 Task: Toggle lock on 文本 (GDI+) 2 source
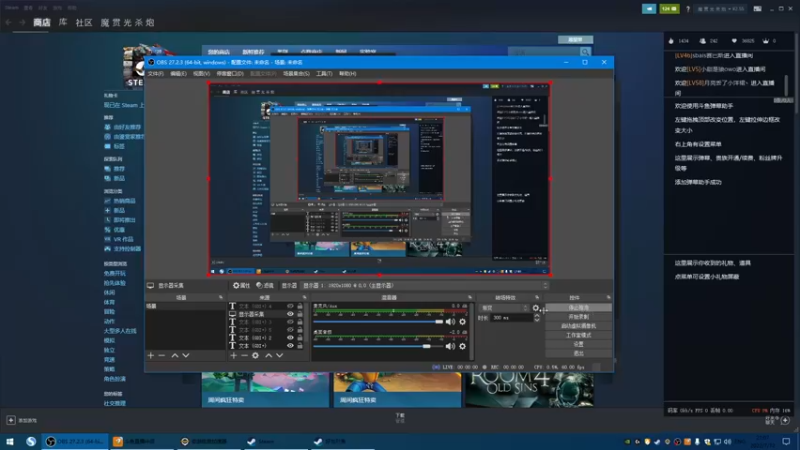pos(300,338)
